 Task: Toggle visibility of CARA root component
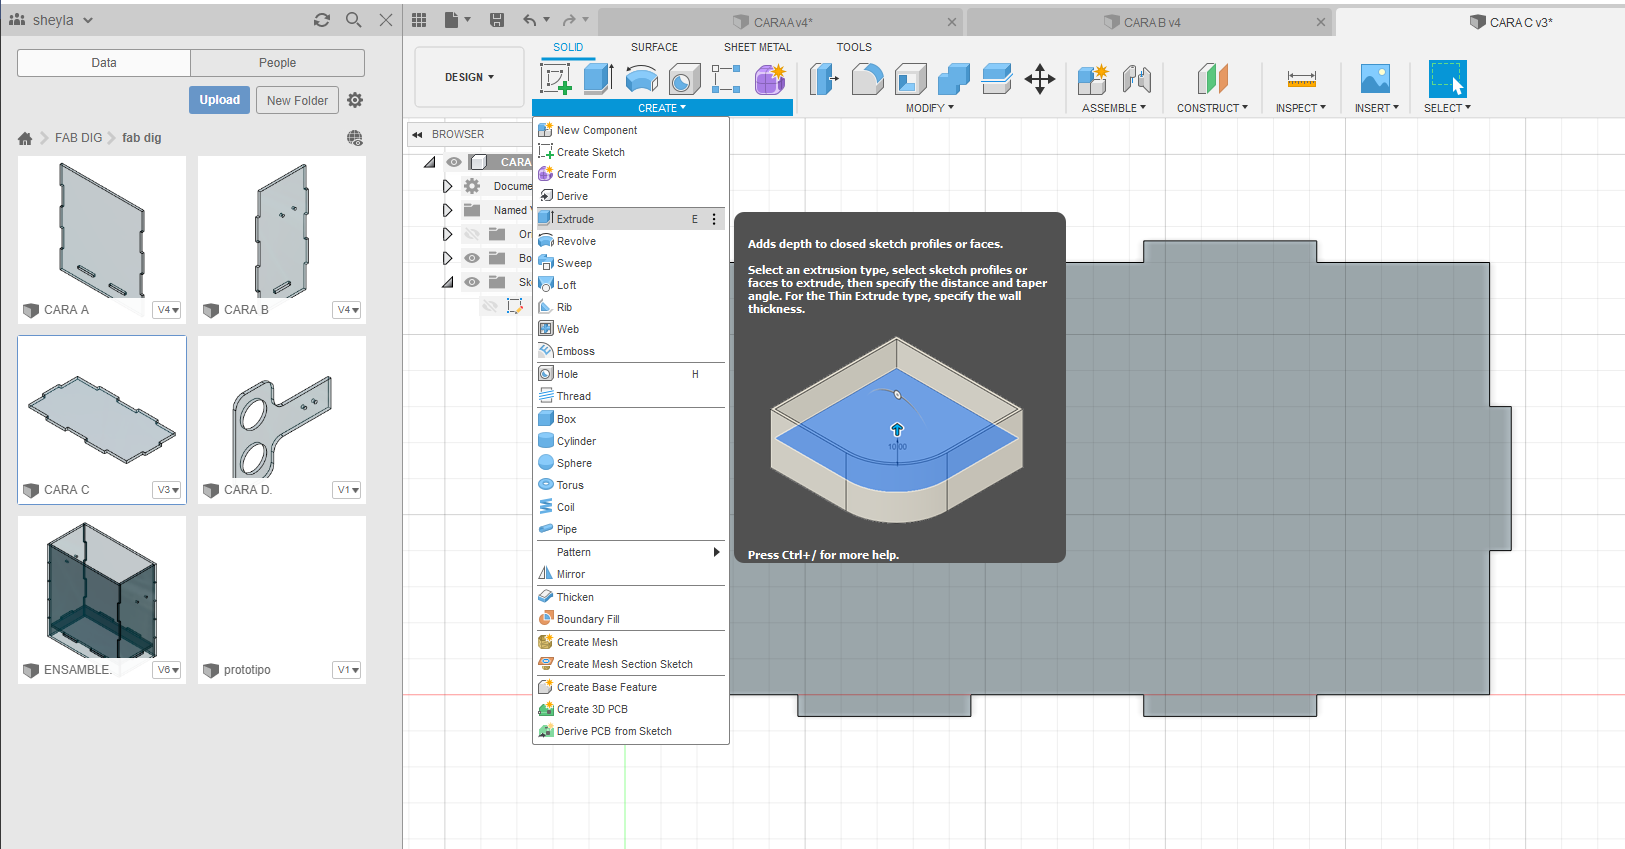[454, 162]
